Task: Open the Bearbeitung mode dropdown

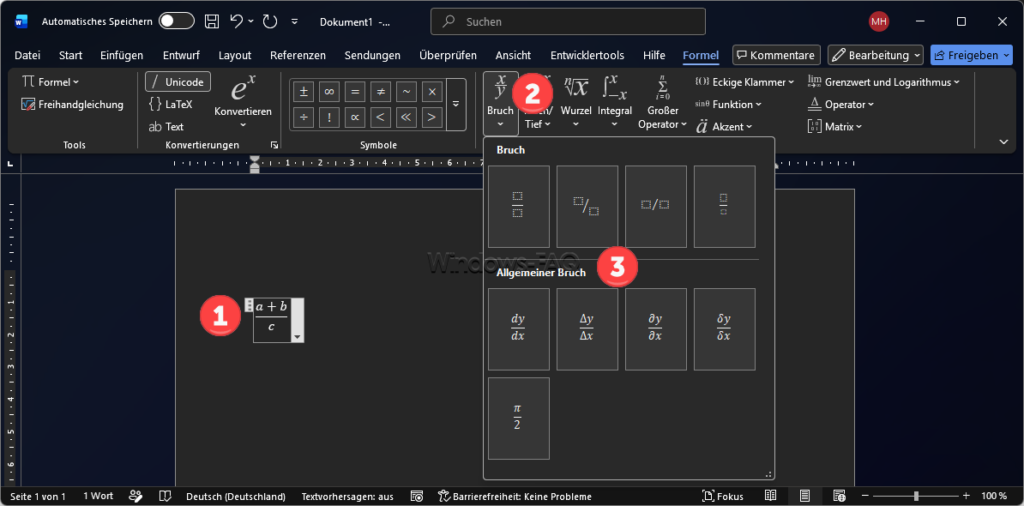Action: pyautogui.click(x=875, y=55)
